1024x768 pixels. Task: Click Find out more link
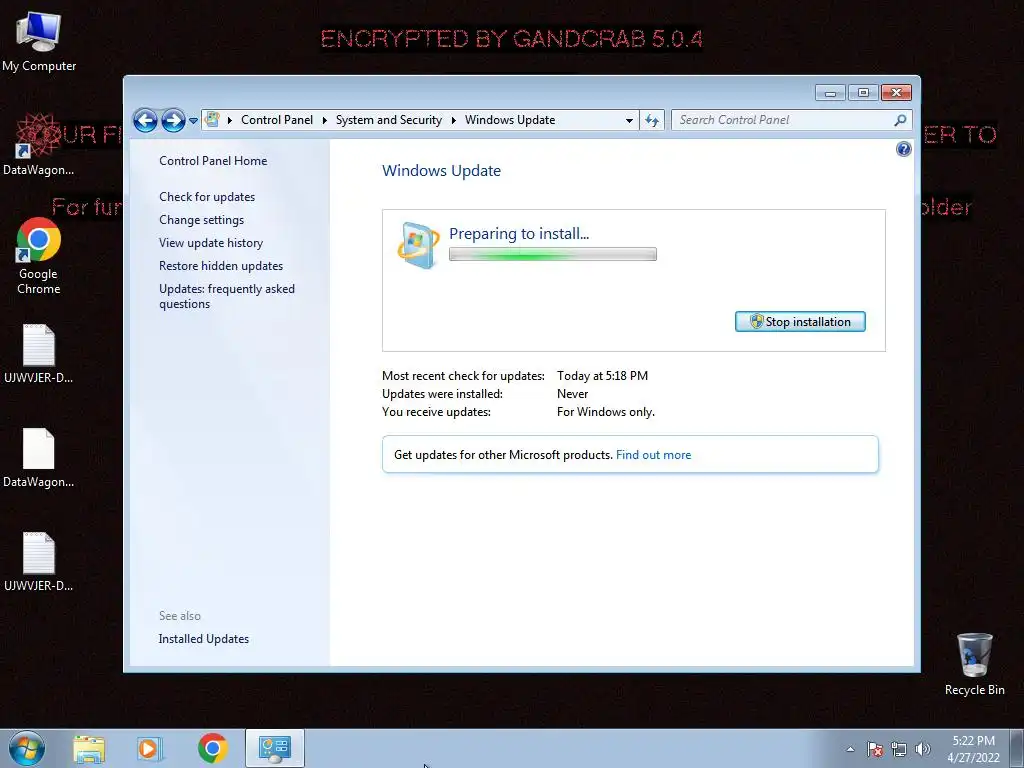pyautogui.click(x=653, y=455)
